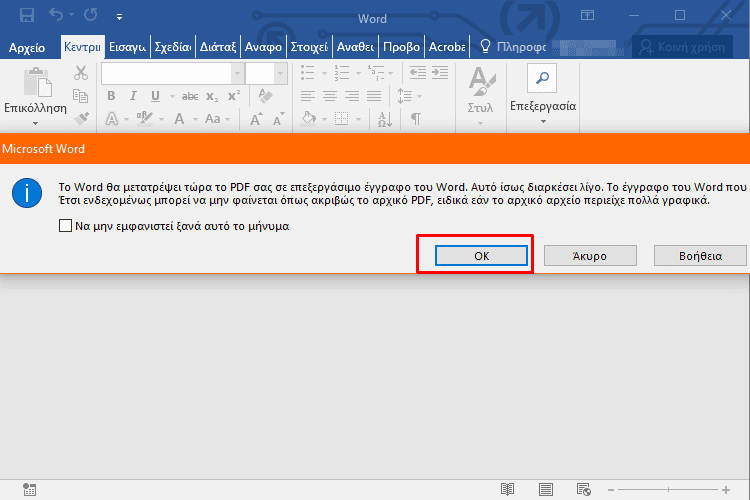Click the Increase Indent icon
The width and height of the screenshot is (750, 500).
click(x=440, y=73)
